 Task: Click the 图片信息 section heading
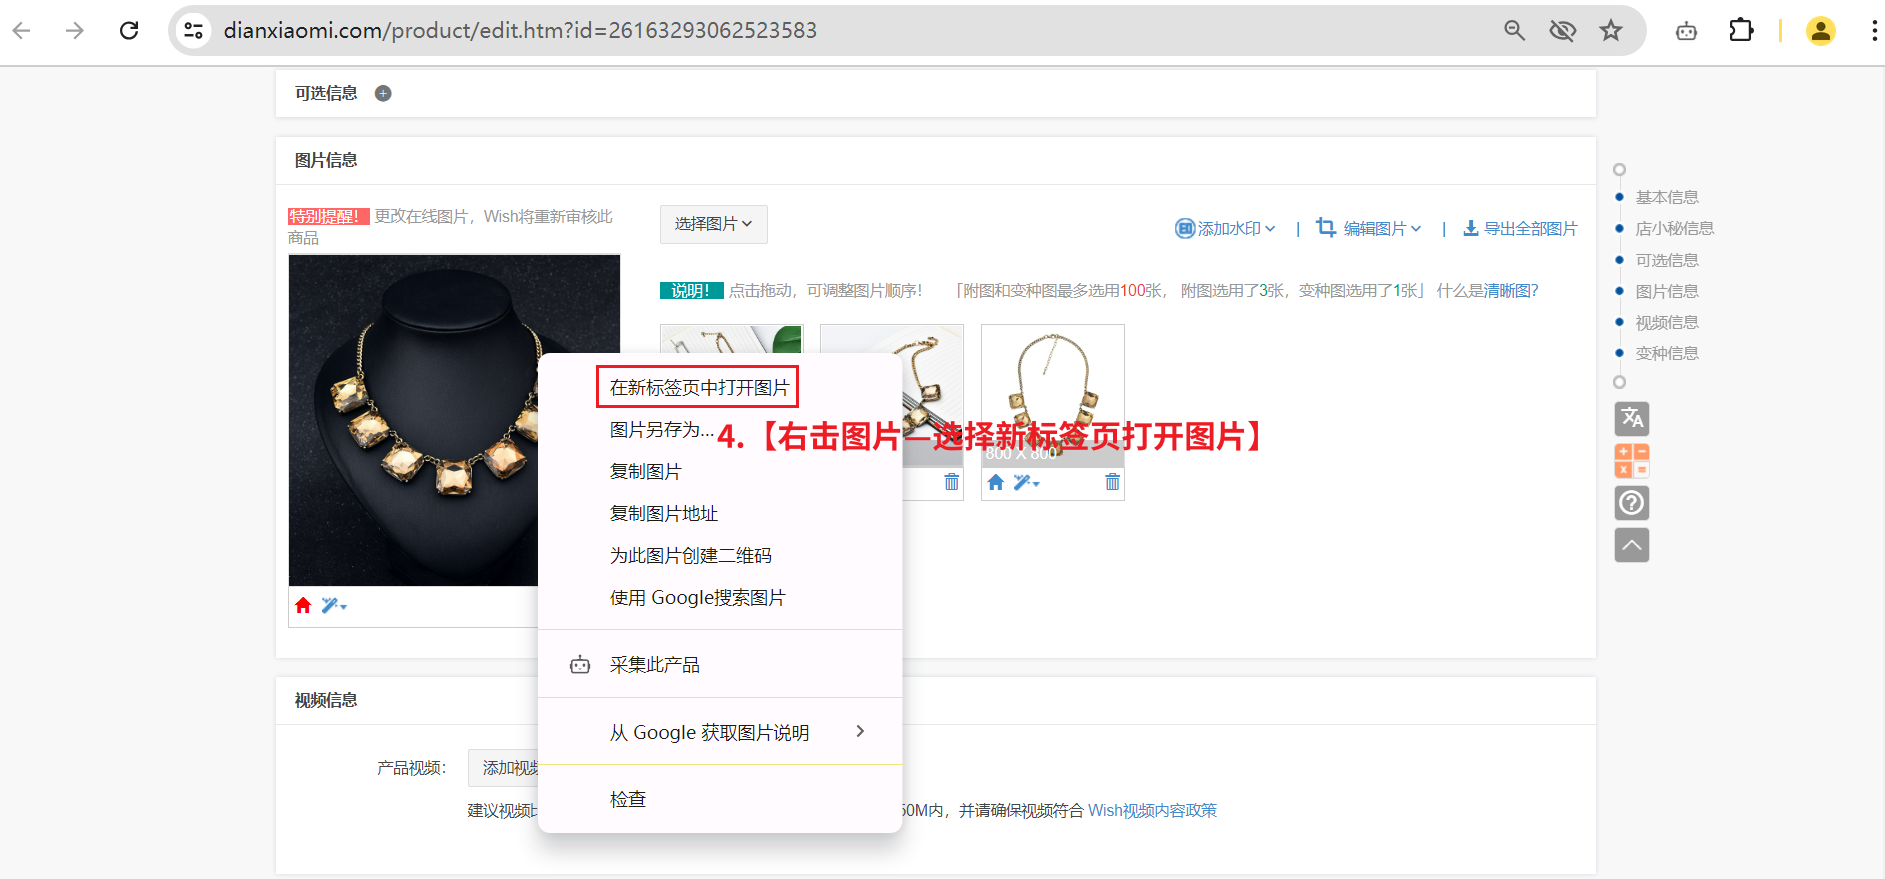[326, 160]
